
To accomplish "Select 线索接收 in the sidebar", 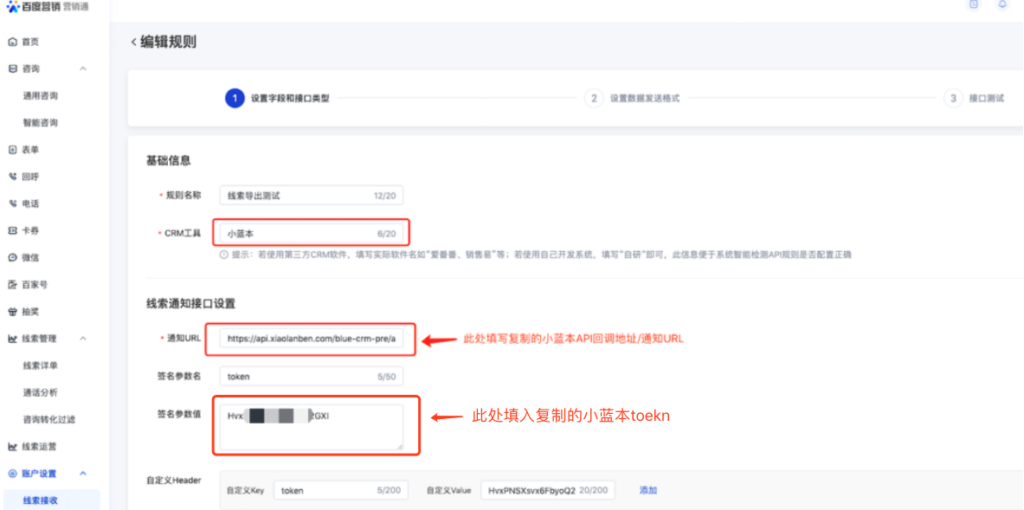I will click(x=40, y=499).
